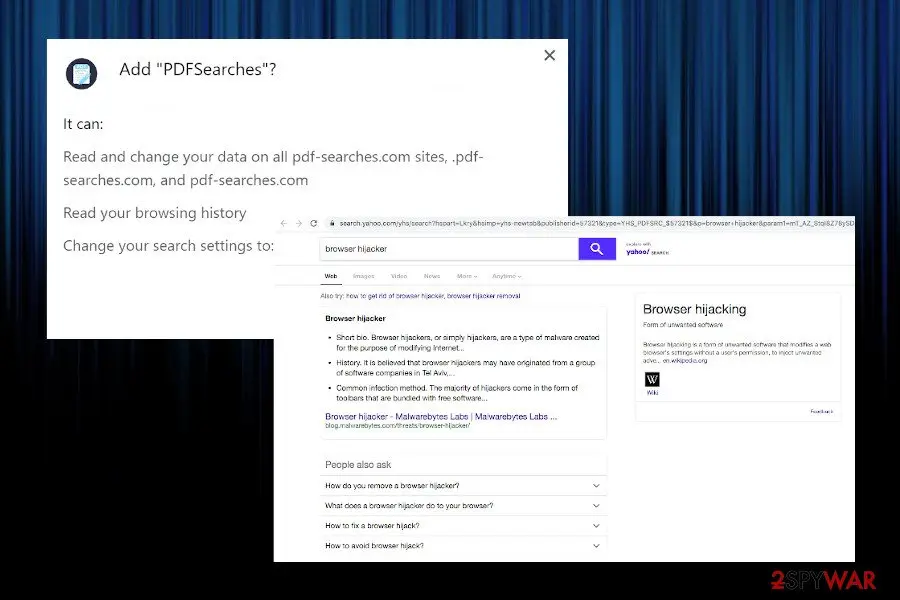
Task: Click blog.malwarebytes.com result URL
Action: click(x=397, y=425)
